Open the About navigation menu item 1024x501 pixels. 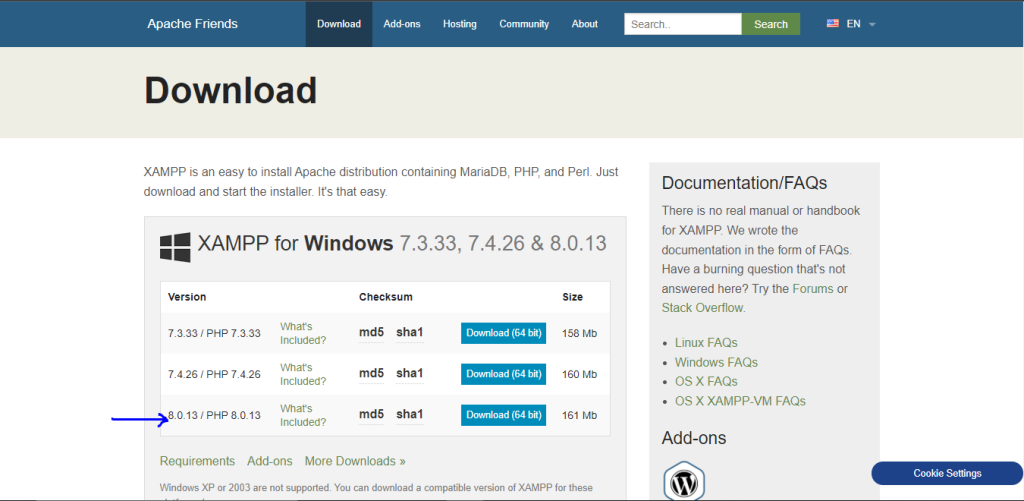point(584,24)
